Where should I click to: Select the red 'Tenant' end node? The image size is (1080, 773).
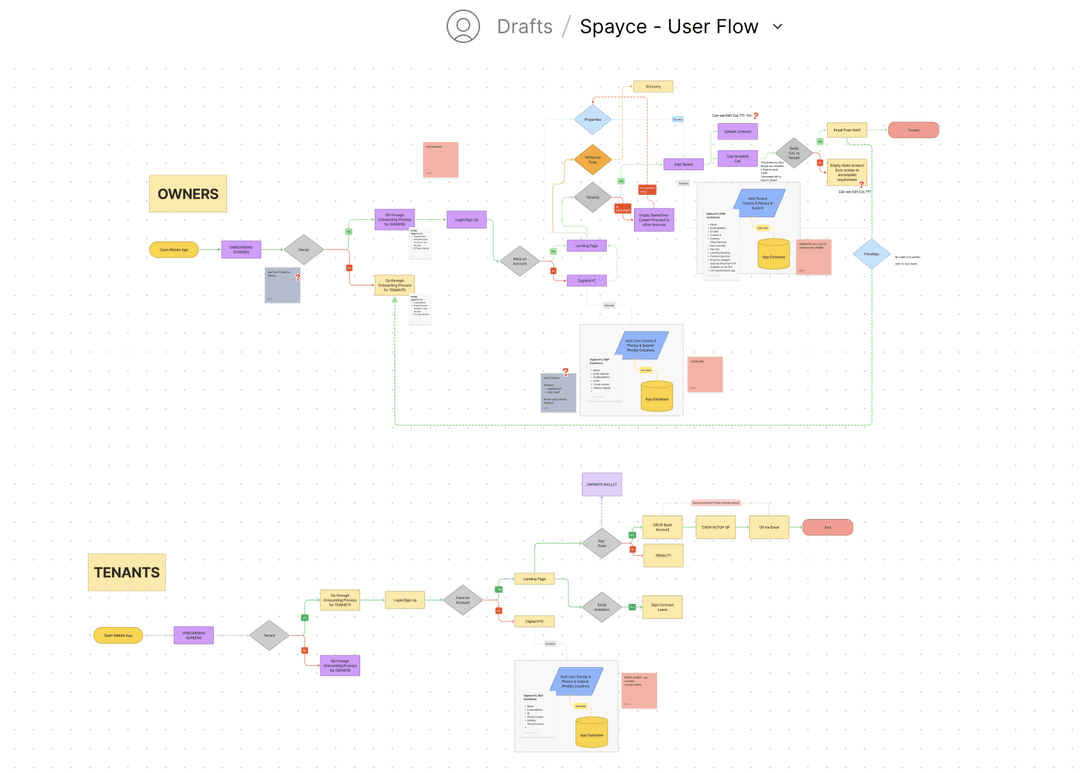click(x=913, y=130)
